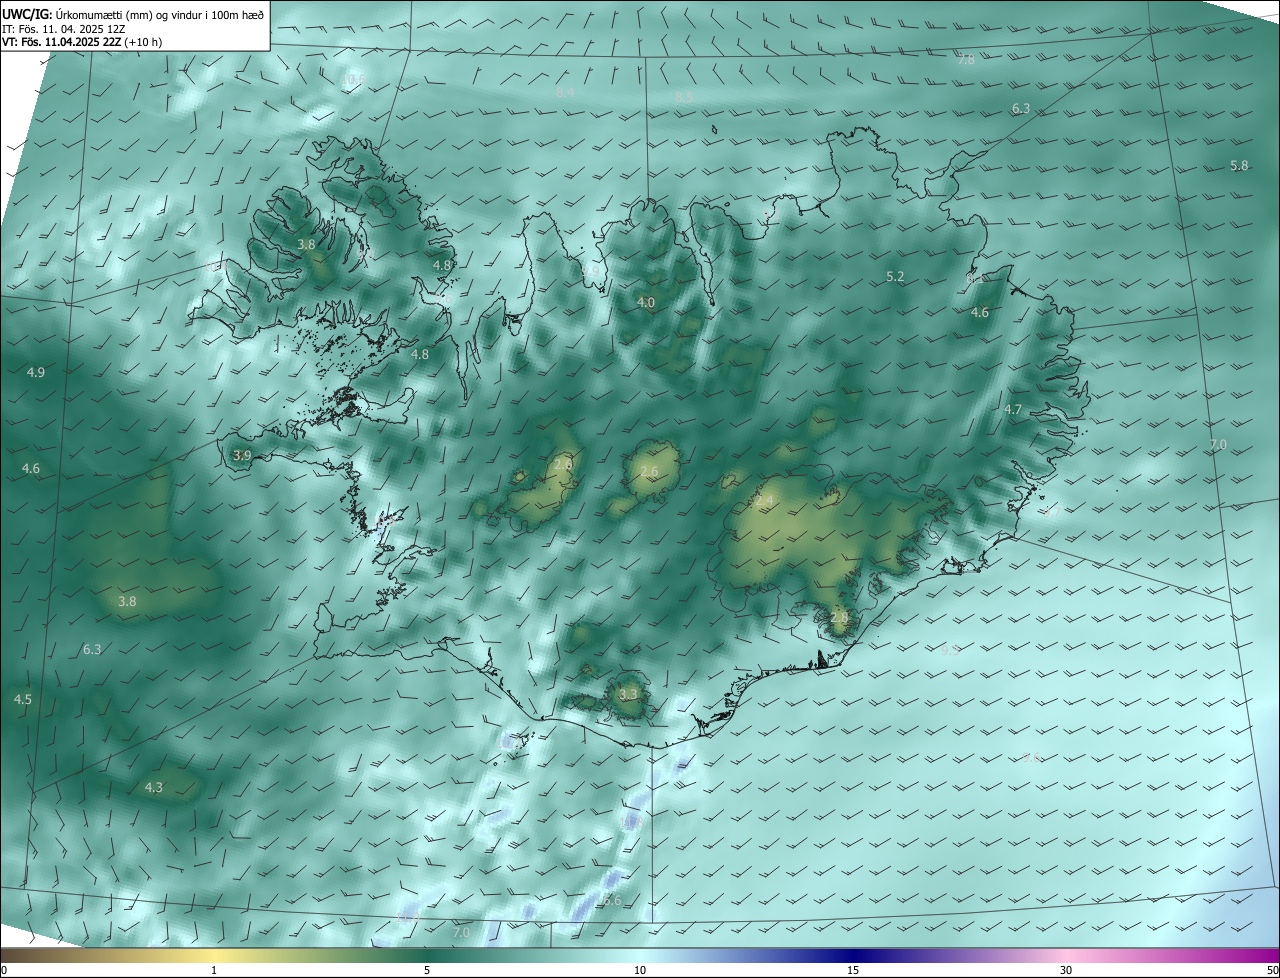Screen dimensions: 1280x978
Task: Click the 8.5 value label on the map
Action: click(684, 97)
